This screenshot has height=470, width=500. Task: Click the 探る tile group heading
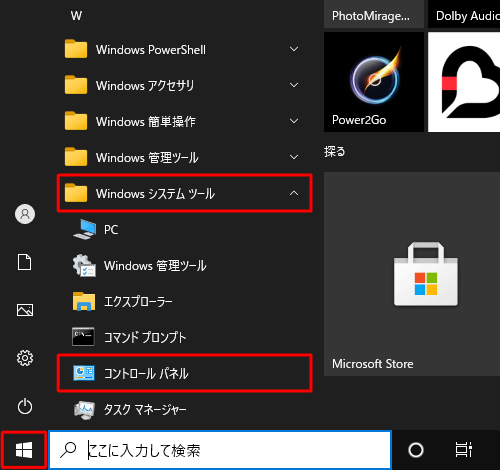pyautogui.click(x=335, y=152)
